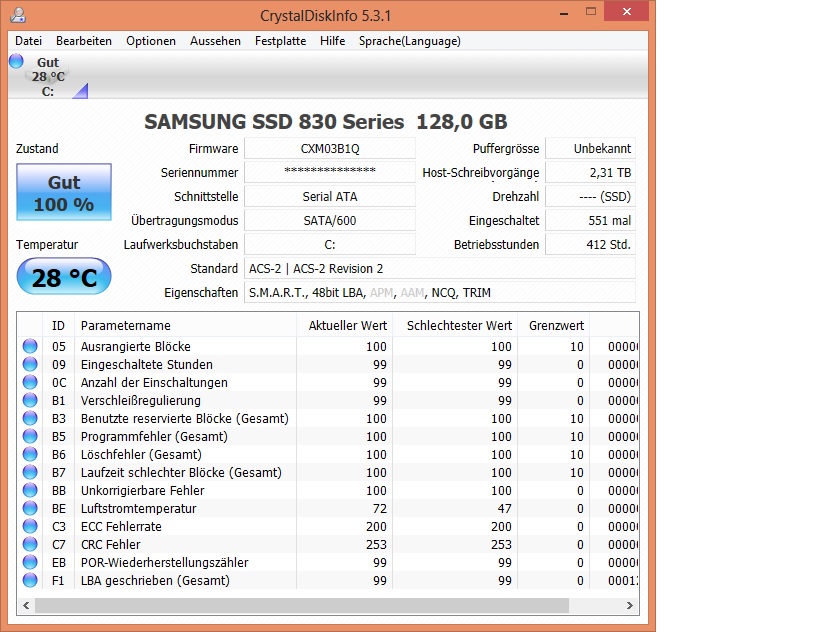Image resolution: width=819 pixels, height=632 pixels.
Task: Click status orb of Benutzte reservierte Blöcke row
Action: click(x=30, y=418)
